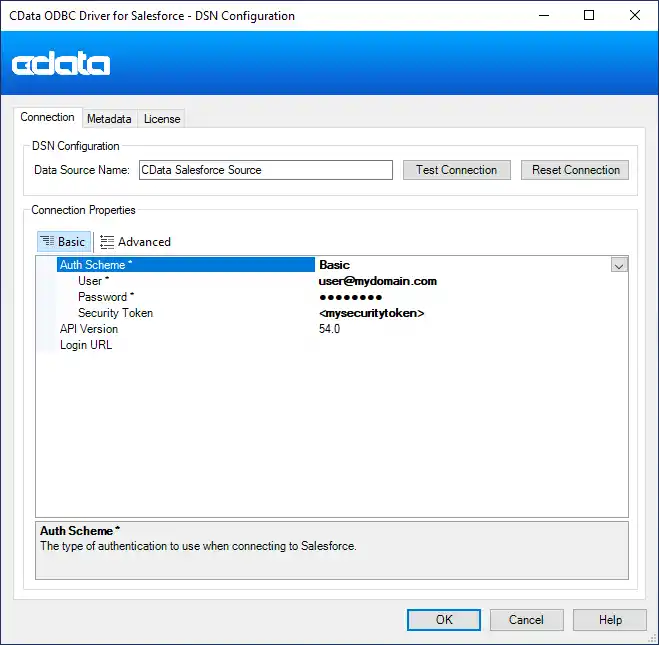Screen dimensions: 659x645
Task: Dismiss the dialog with Cancel
Action: point(526,620)
